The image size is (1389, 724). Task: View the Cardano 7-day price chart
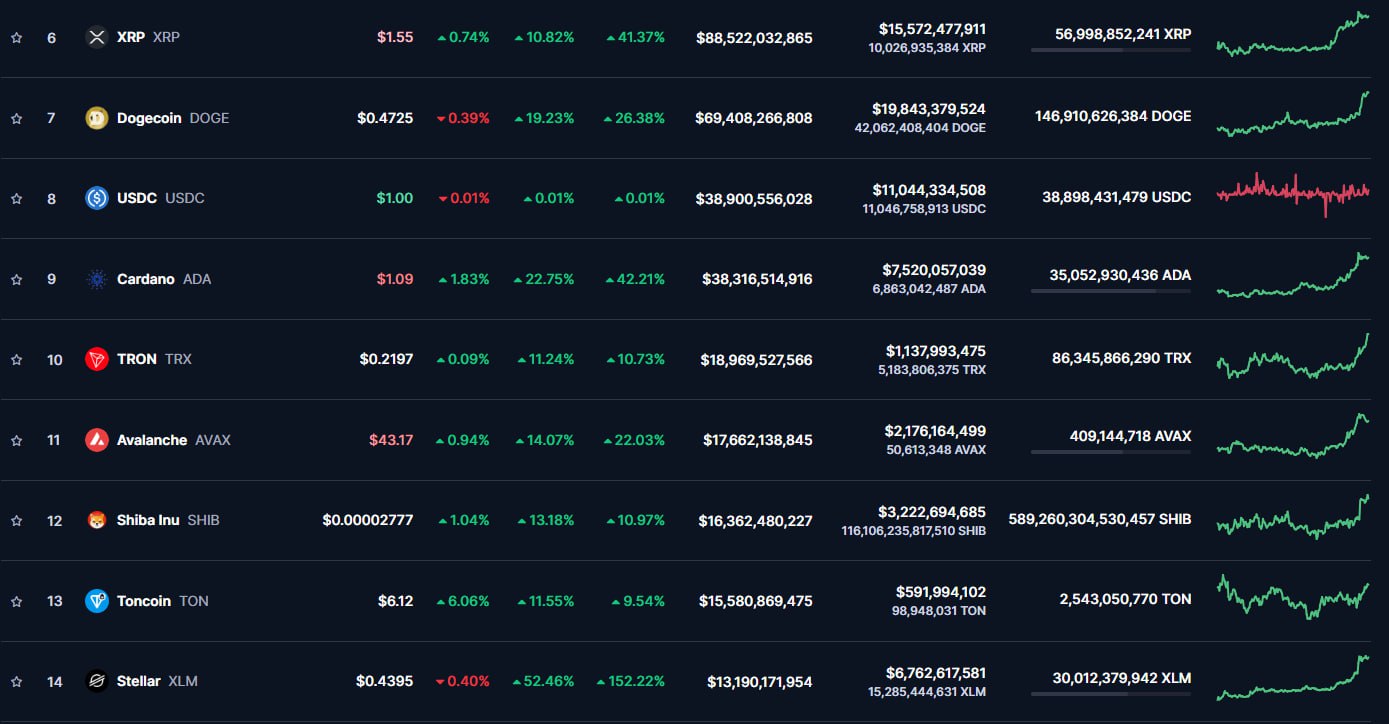[1293, 275]
